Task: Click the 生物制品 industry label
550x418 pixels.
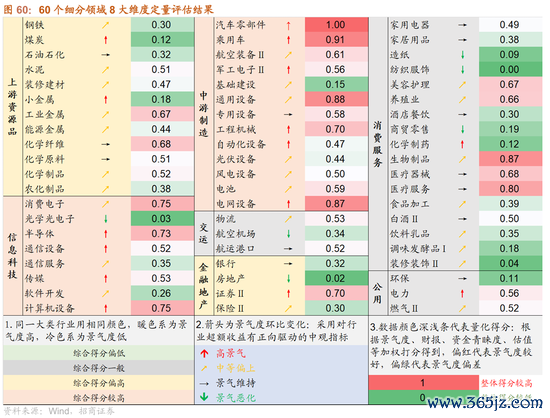Action: [410, 160]
